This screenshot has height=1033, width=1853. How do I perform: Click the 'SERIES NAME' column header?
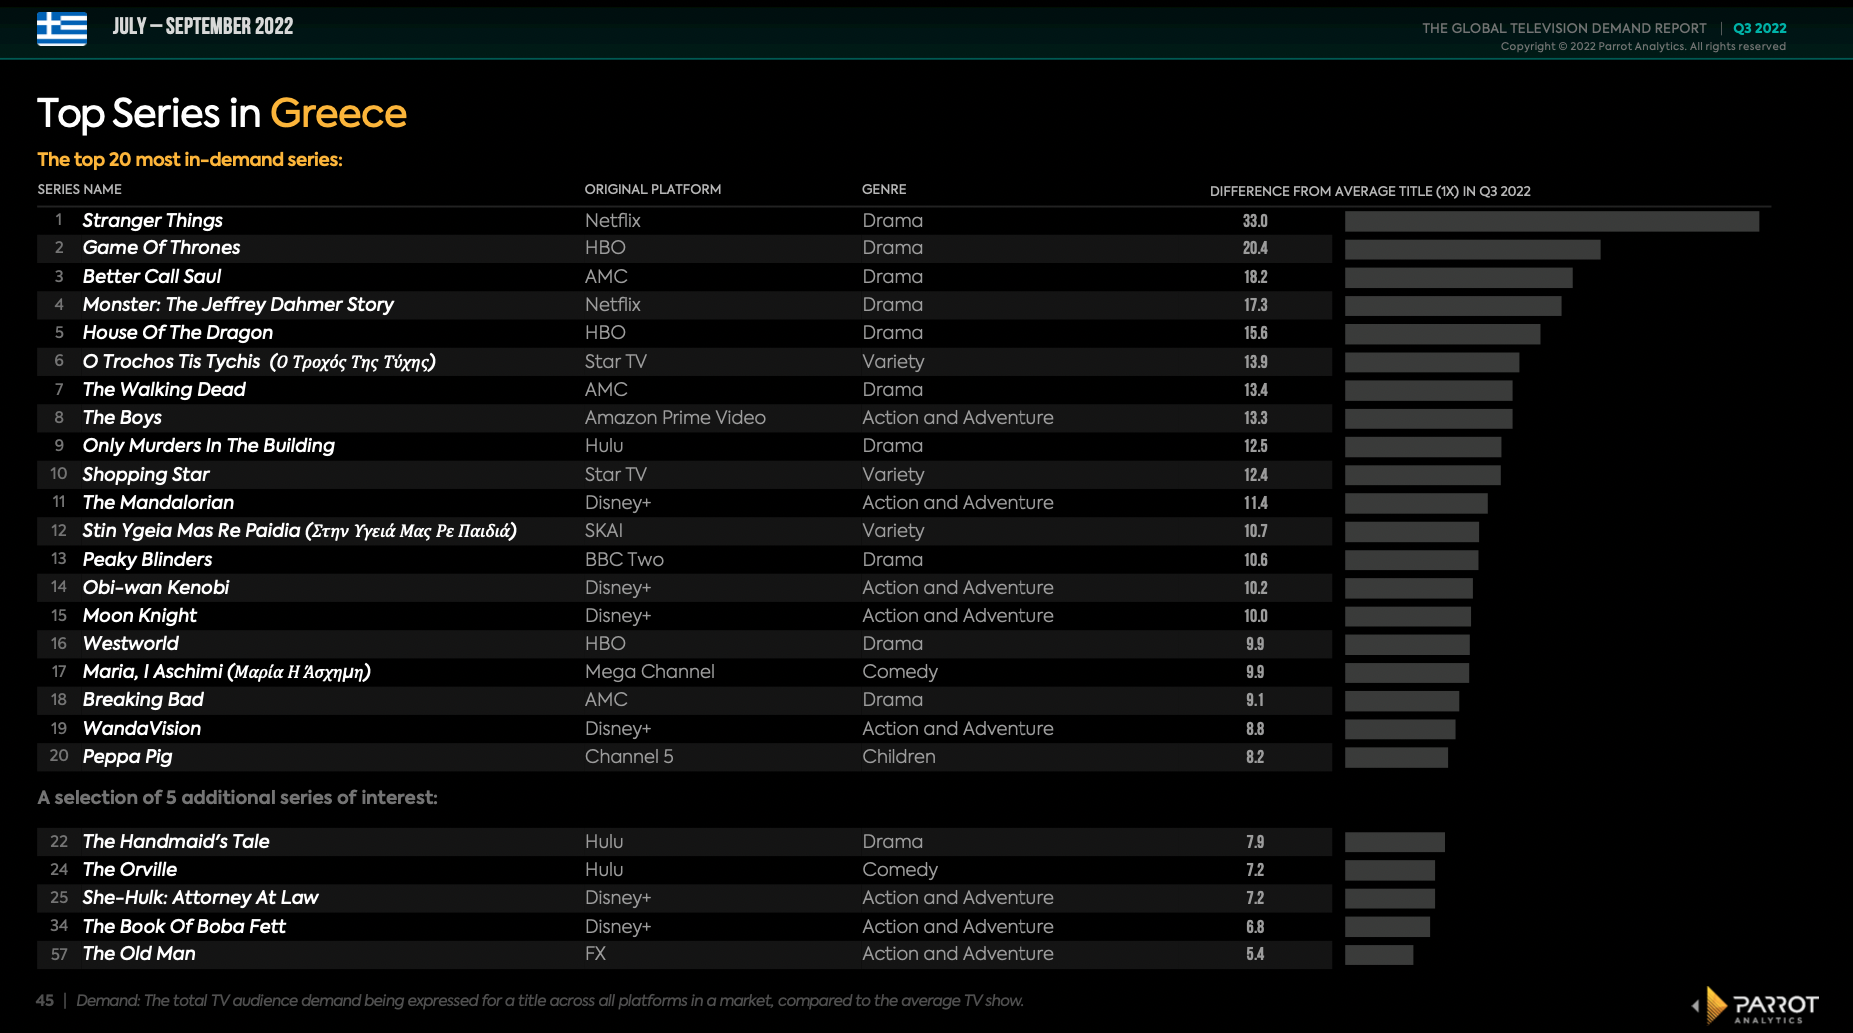click(x=80, y=189)
